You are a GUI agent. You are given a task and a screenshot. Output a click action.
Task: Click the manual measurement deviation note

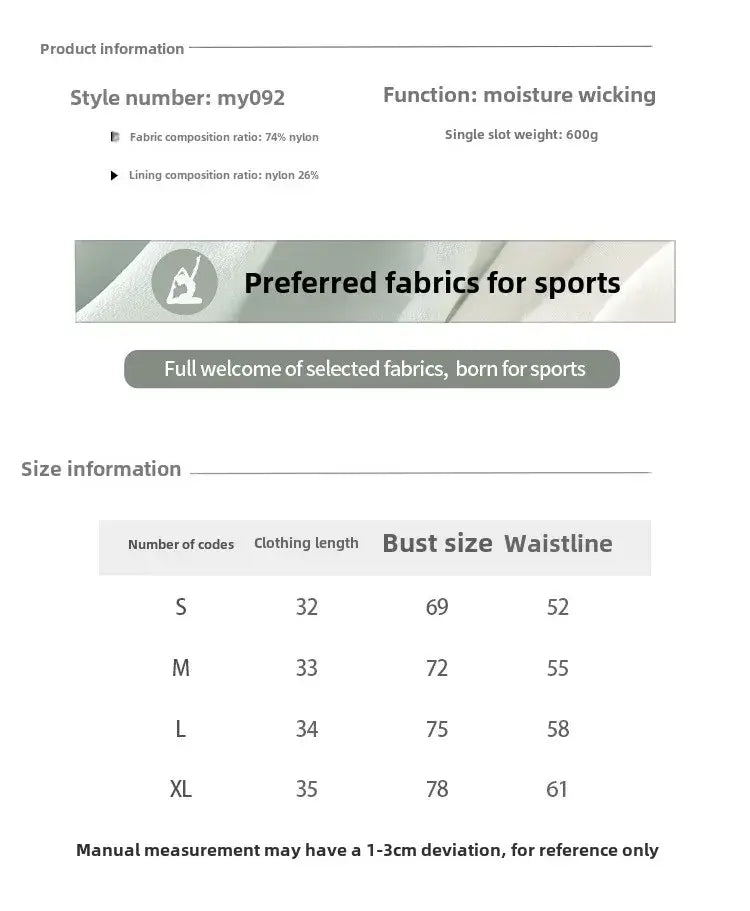click(367, 851)
